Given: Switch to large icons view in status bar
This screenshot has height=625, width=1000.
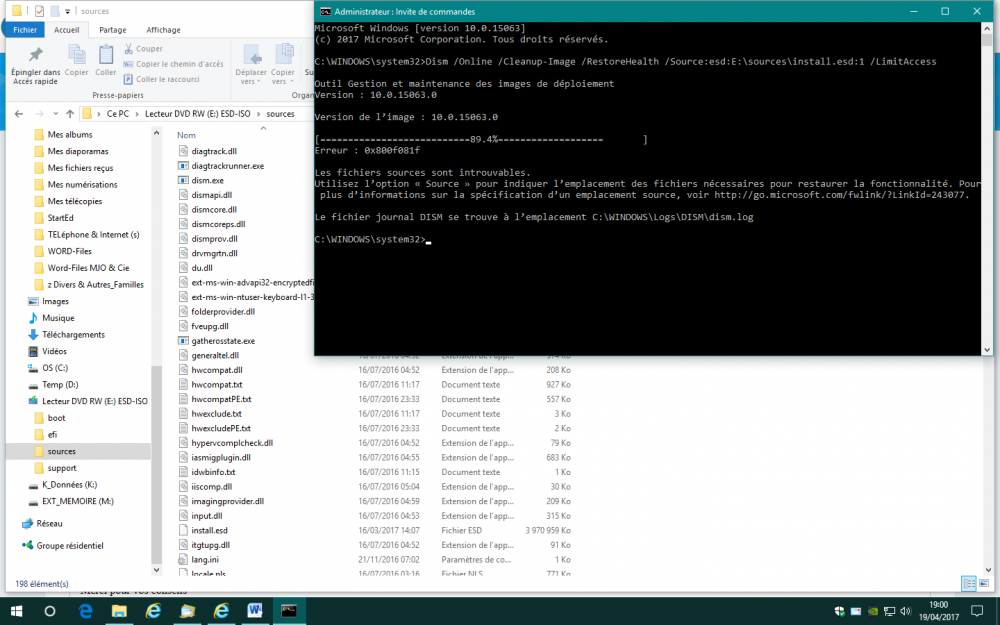Looking at the screenshot, I should [x=985, y=583].
